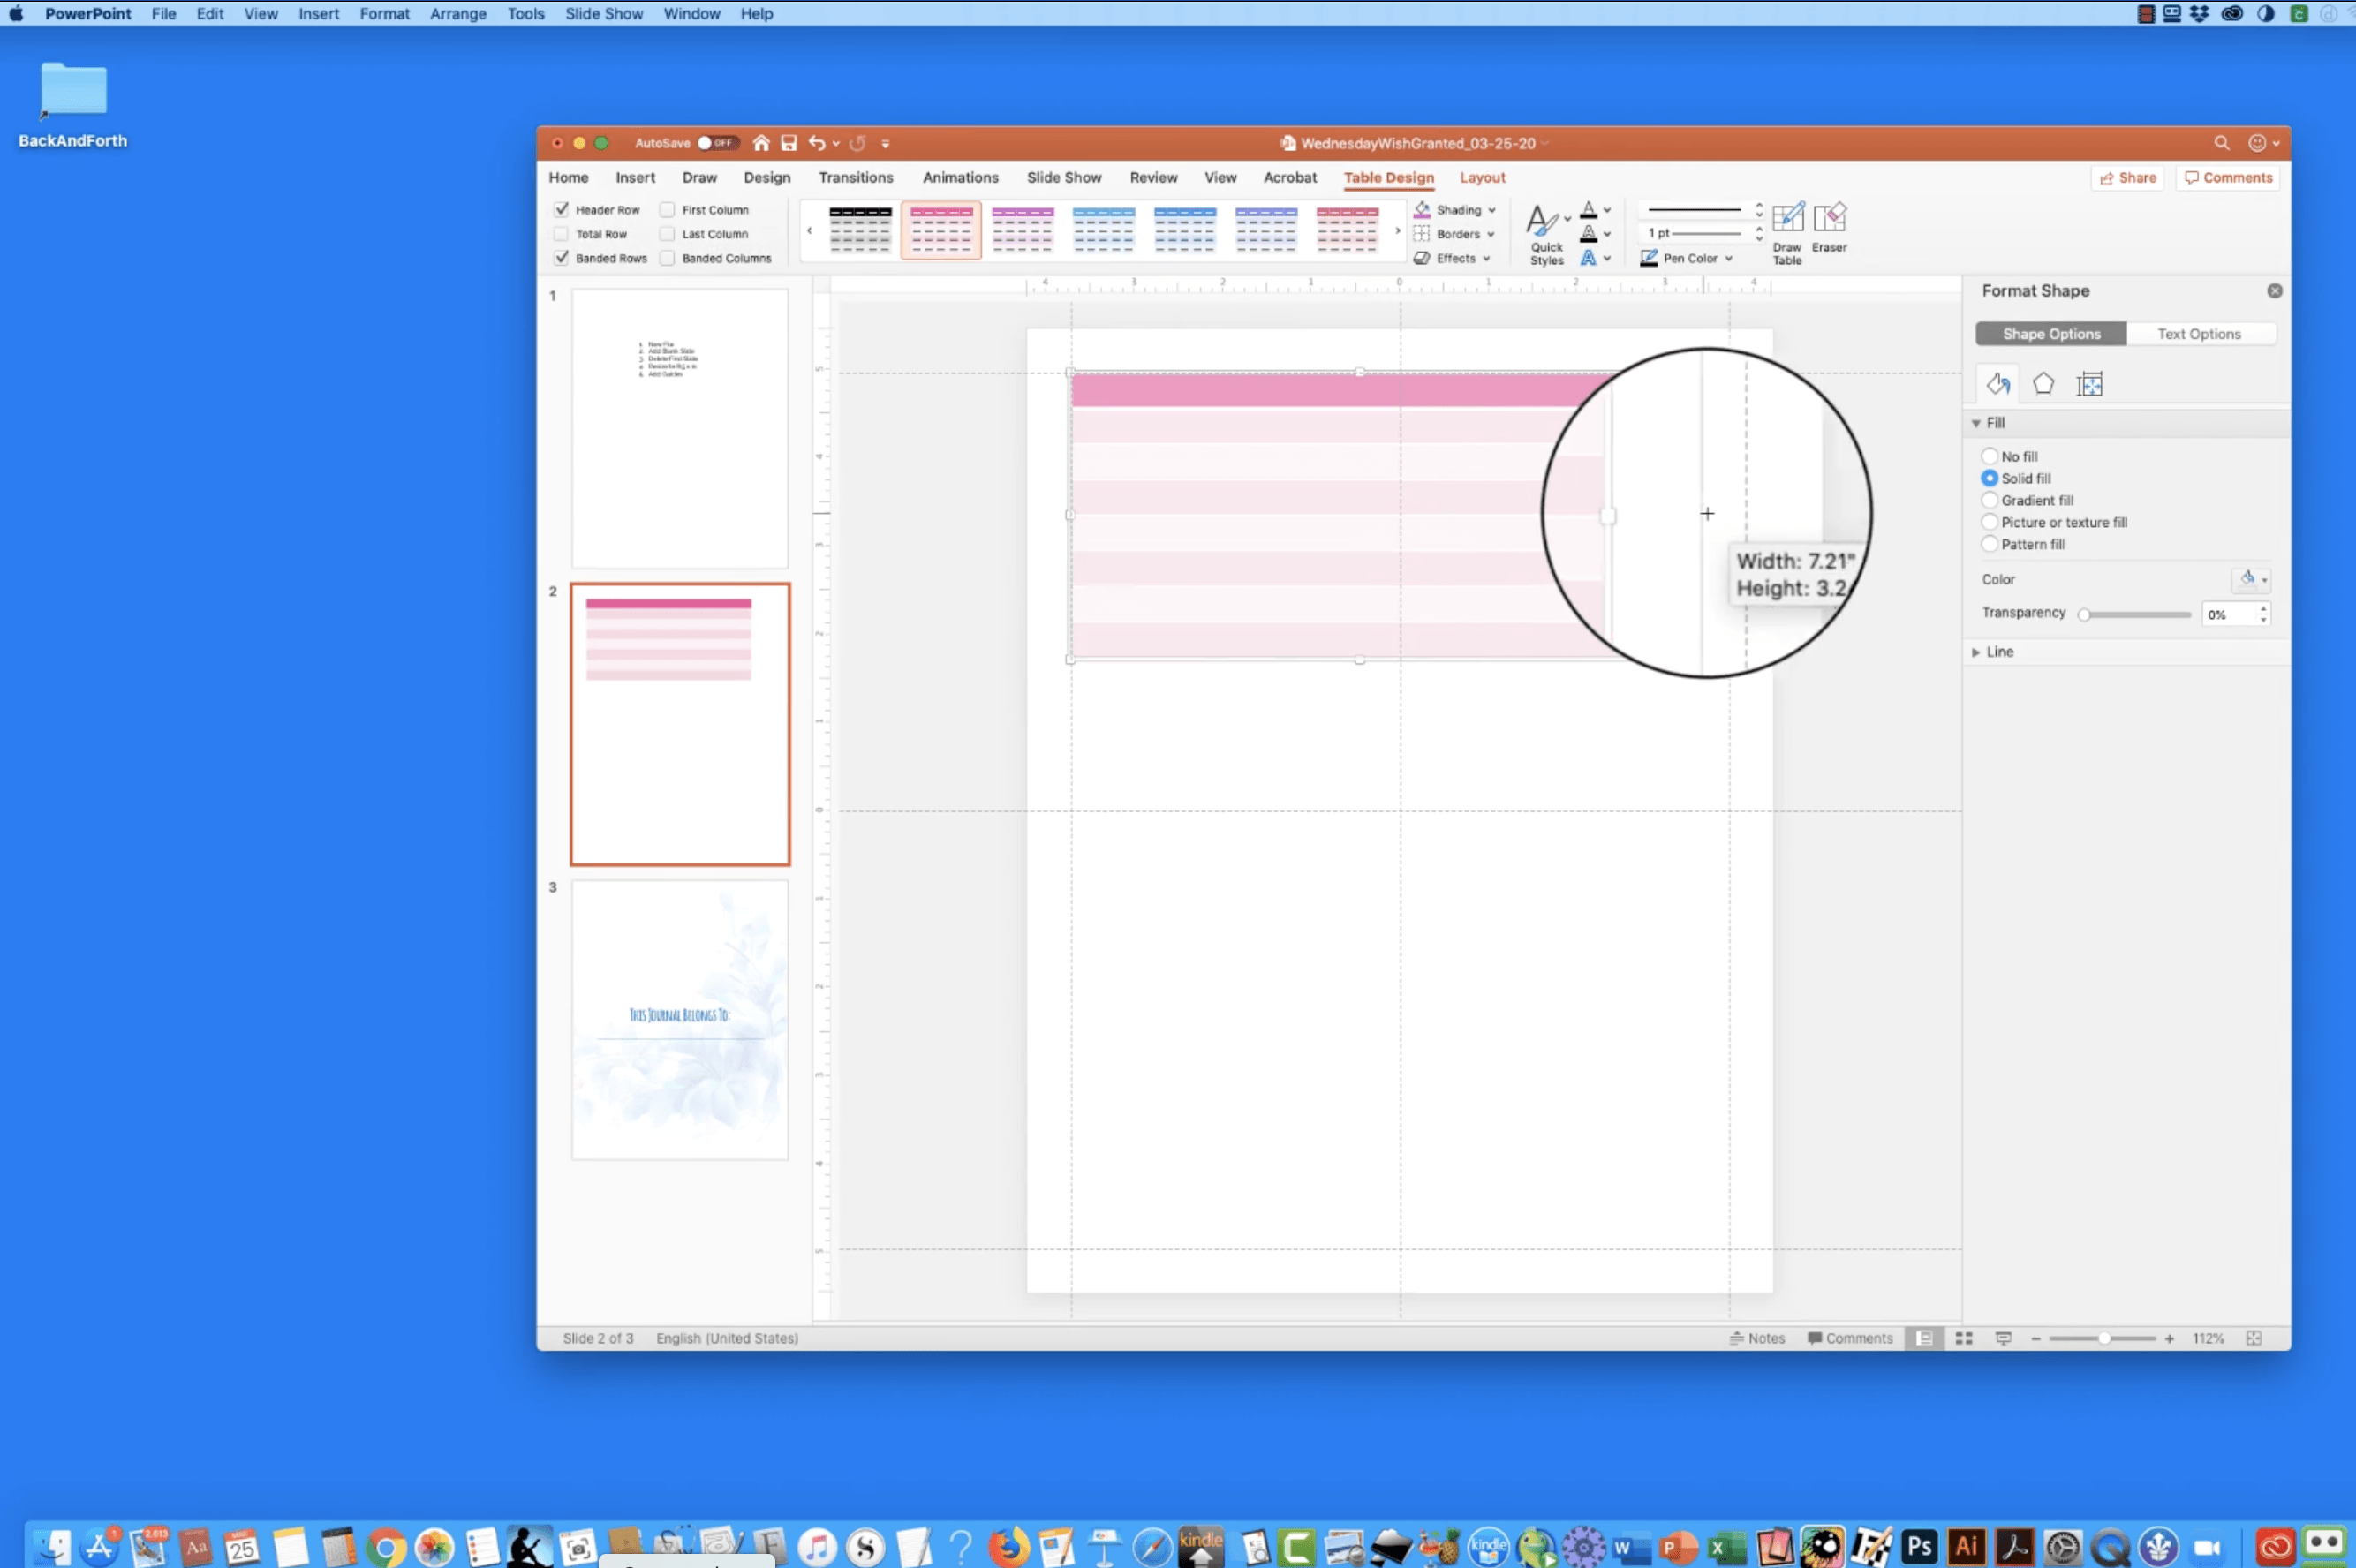Enable the Last Column checkbox
2356x1568 pixels.
[x=667, y=233]
